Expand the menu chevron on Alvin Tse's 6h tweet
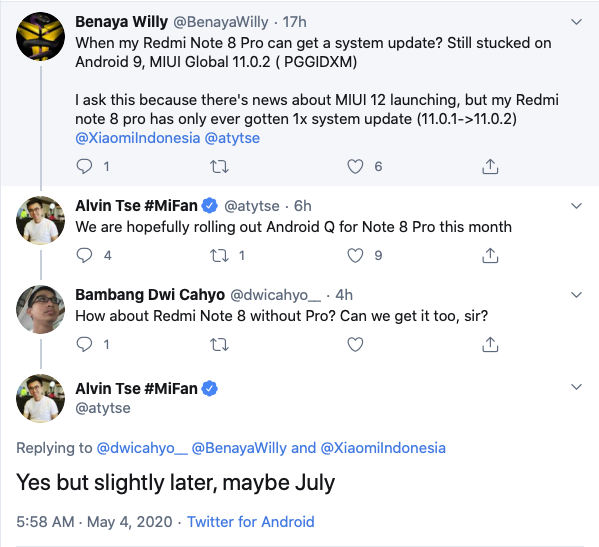The width and height of the screenshot is (599, 547). click(576, 206)
